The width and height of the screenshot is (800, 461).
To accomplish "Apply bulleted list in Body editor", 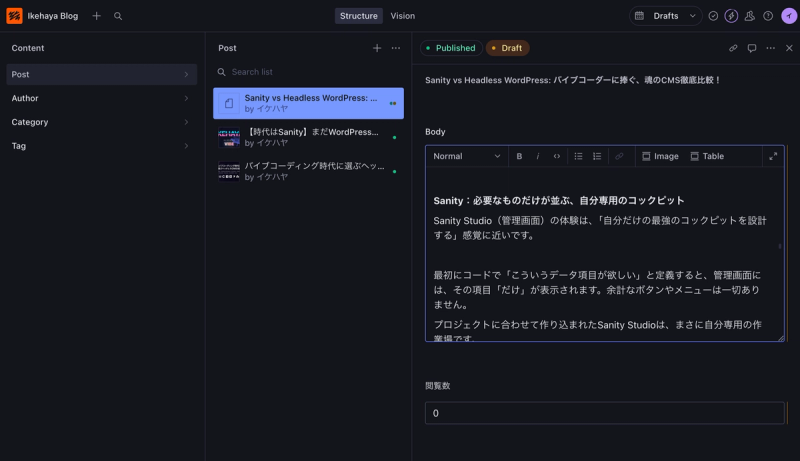I will click(578, 156).
